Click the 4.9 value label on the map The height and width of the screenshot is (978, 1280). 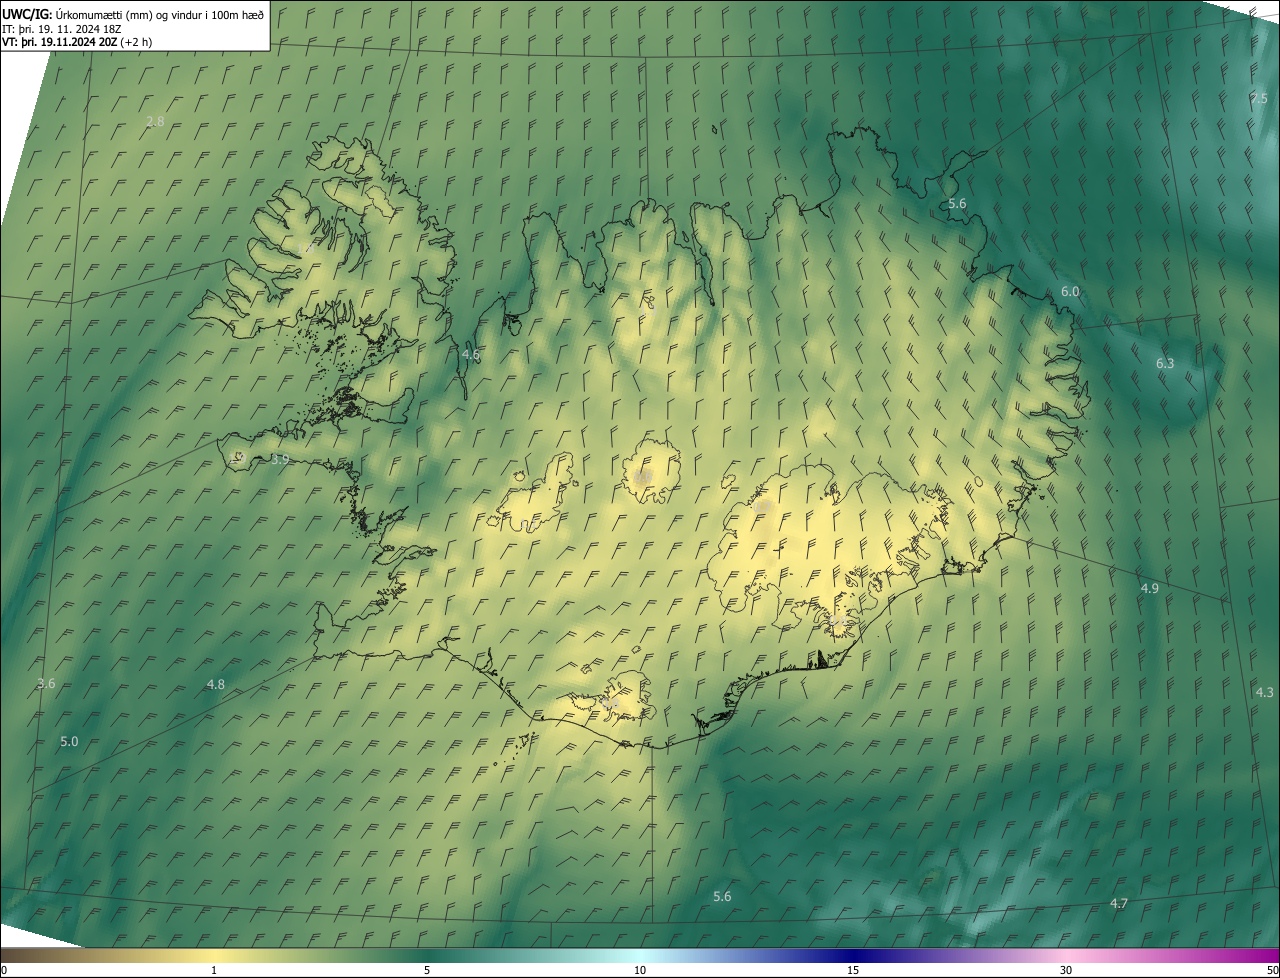pyautogui.click(x=1150, y=588)
